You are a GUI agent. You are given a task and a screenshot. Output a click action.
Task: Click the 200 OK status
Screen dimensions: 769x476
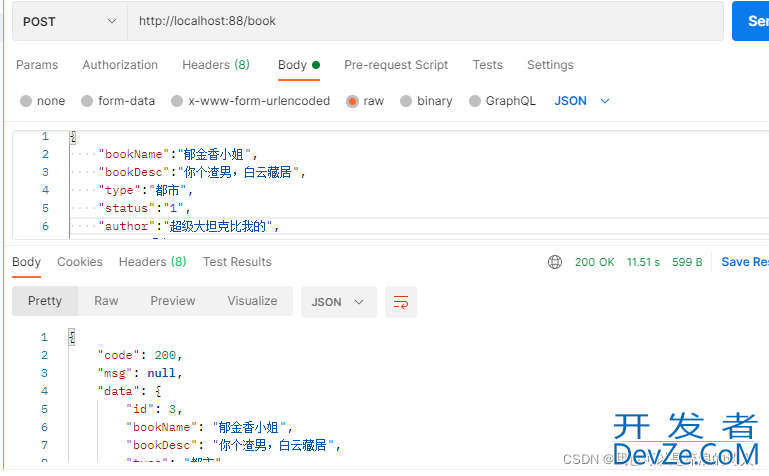click(x=594, y=262)
